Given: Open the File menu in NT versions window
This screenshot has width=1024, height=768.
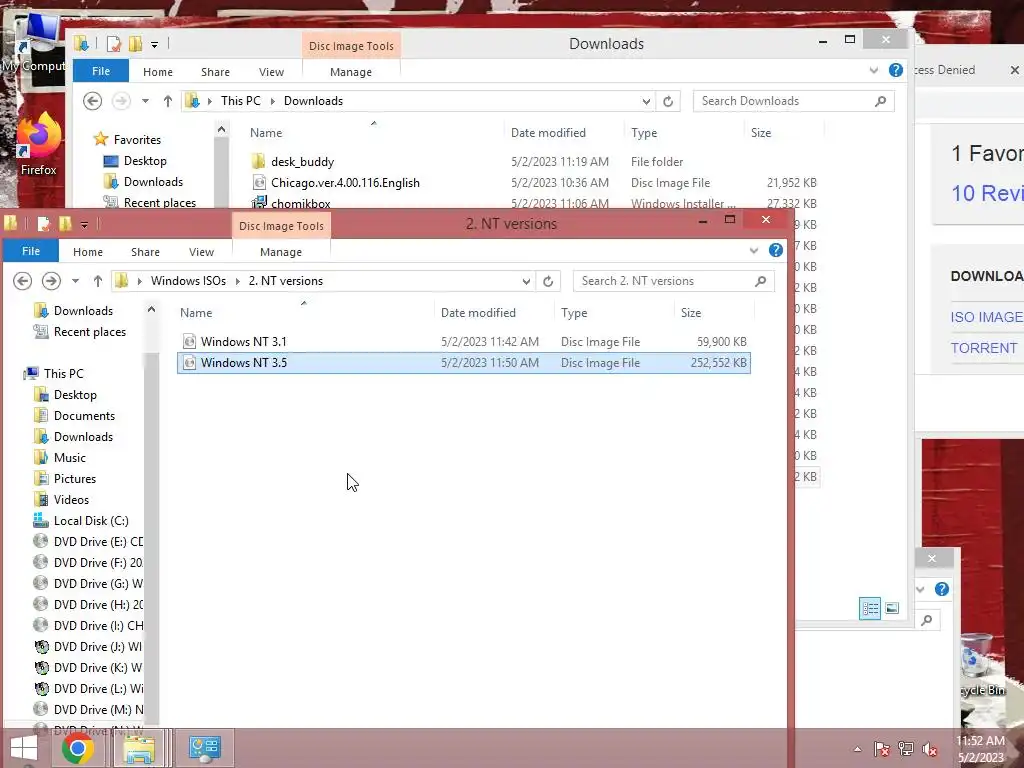Looking at the screenshot, I should coord(31,251).
